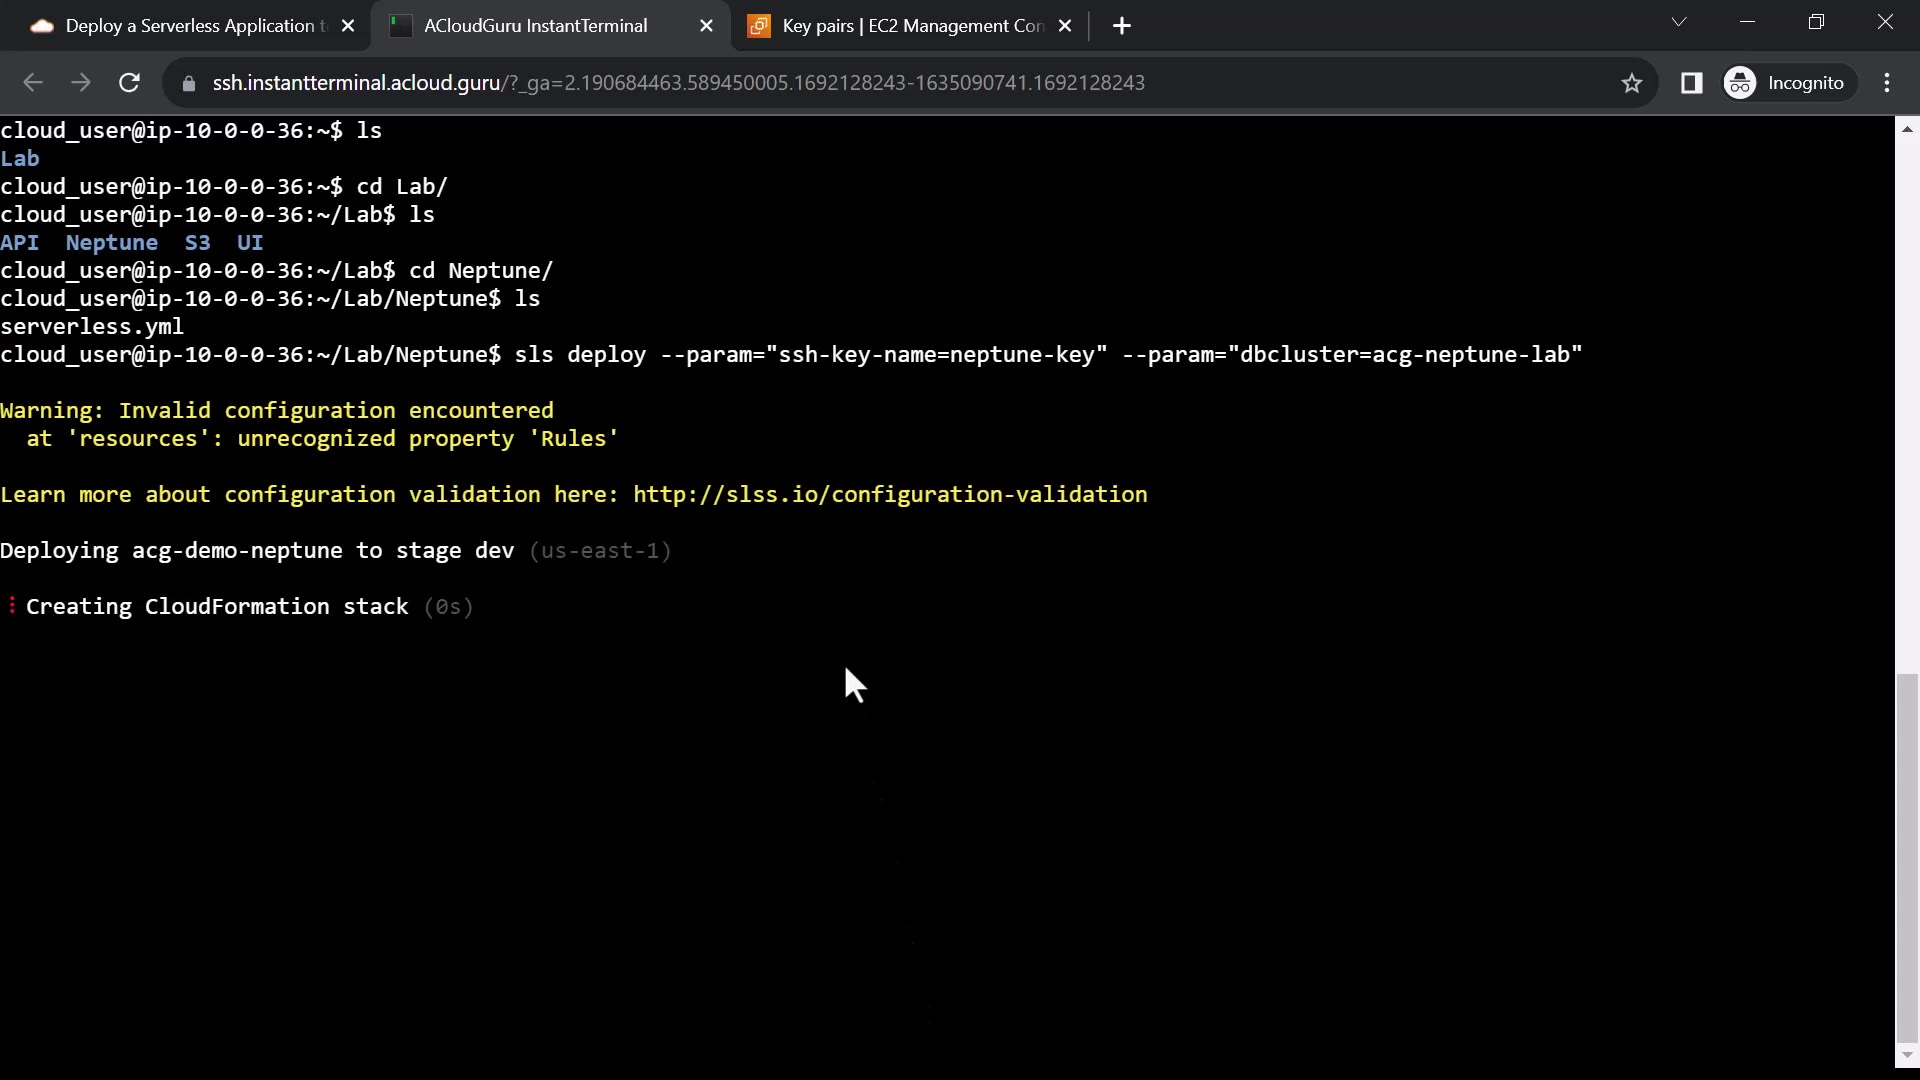
Task: Click the forward navigation arrow
Action: (81, 83)
